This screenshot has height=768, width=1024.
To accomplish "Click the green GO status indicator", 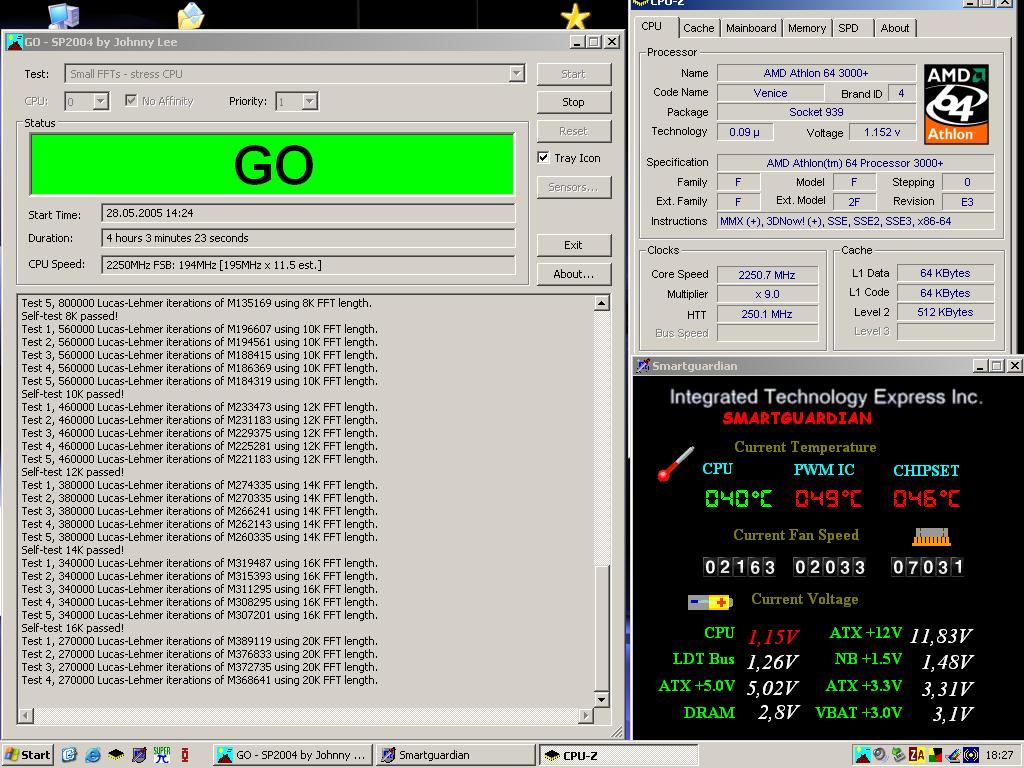I will (272, 164).
